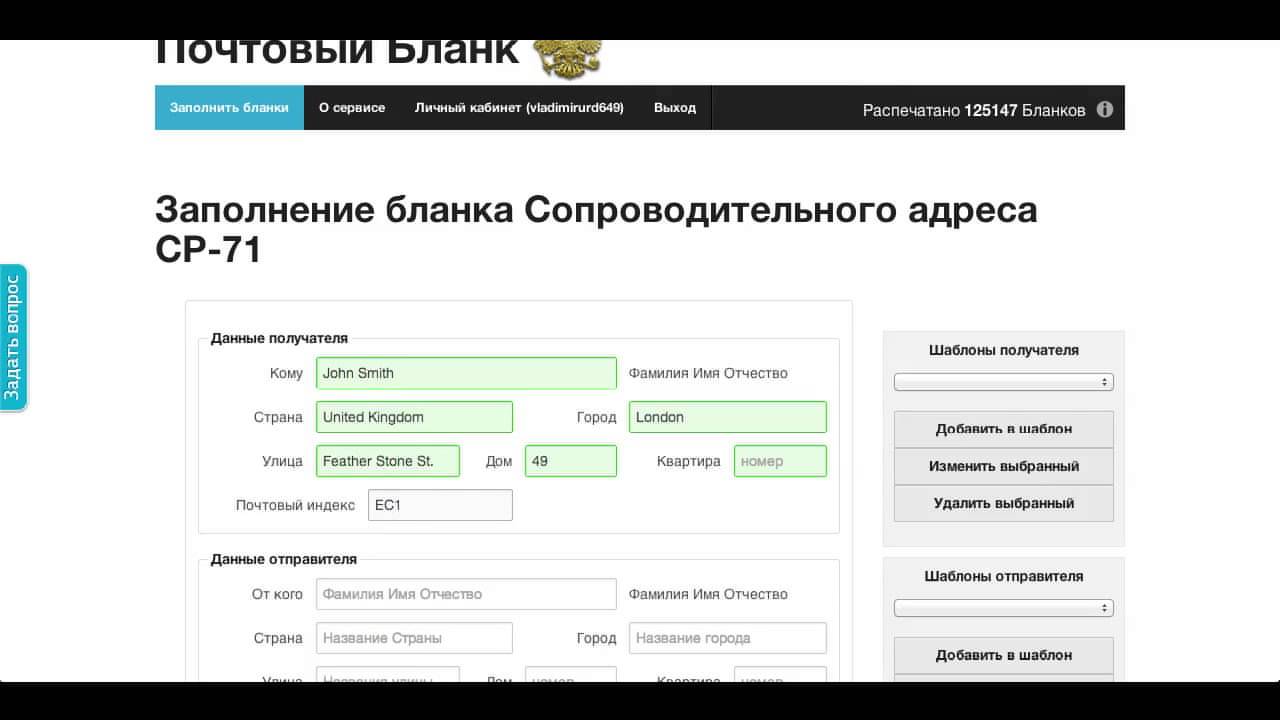
Task: Click the Изменить выбранный button
Action: [1004, 466]
